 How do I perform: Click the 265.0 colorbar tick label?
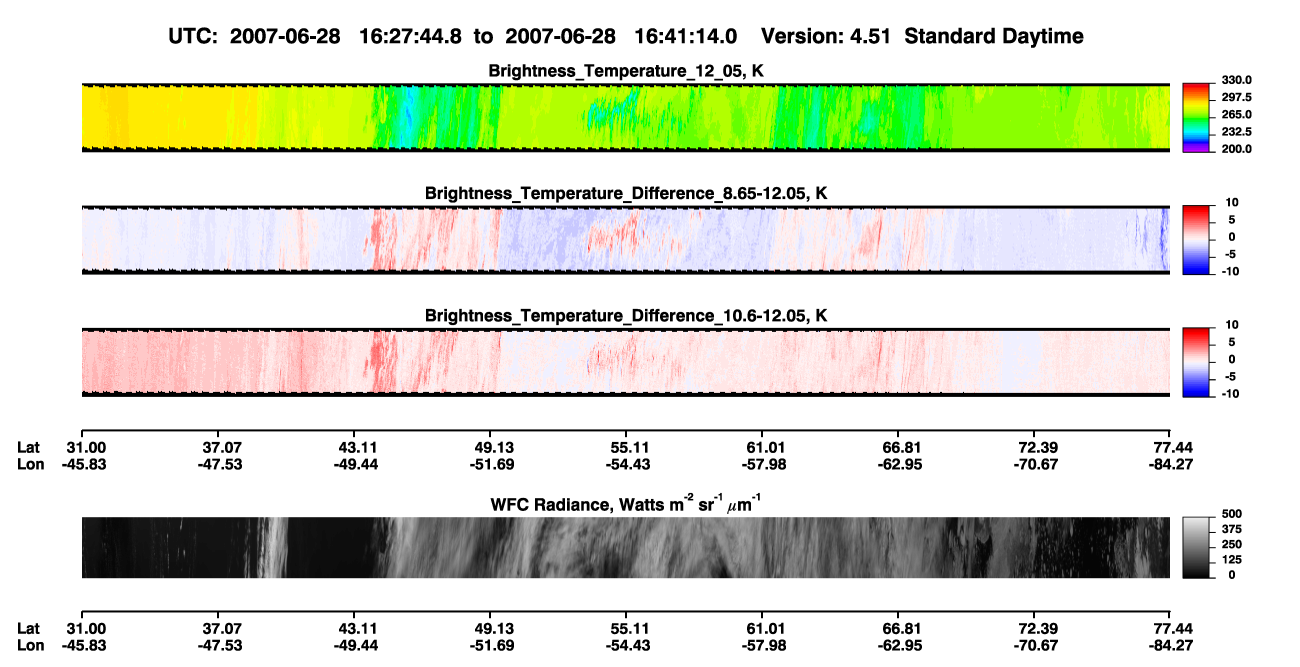click(1236, 114)
